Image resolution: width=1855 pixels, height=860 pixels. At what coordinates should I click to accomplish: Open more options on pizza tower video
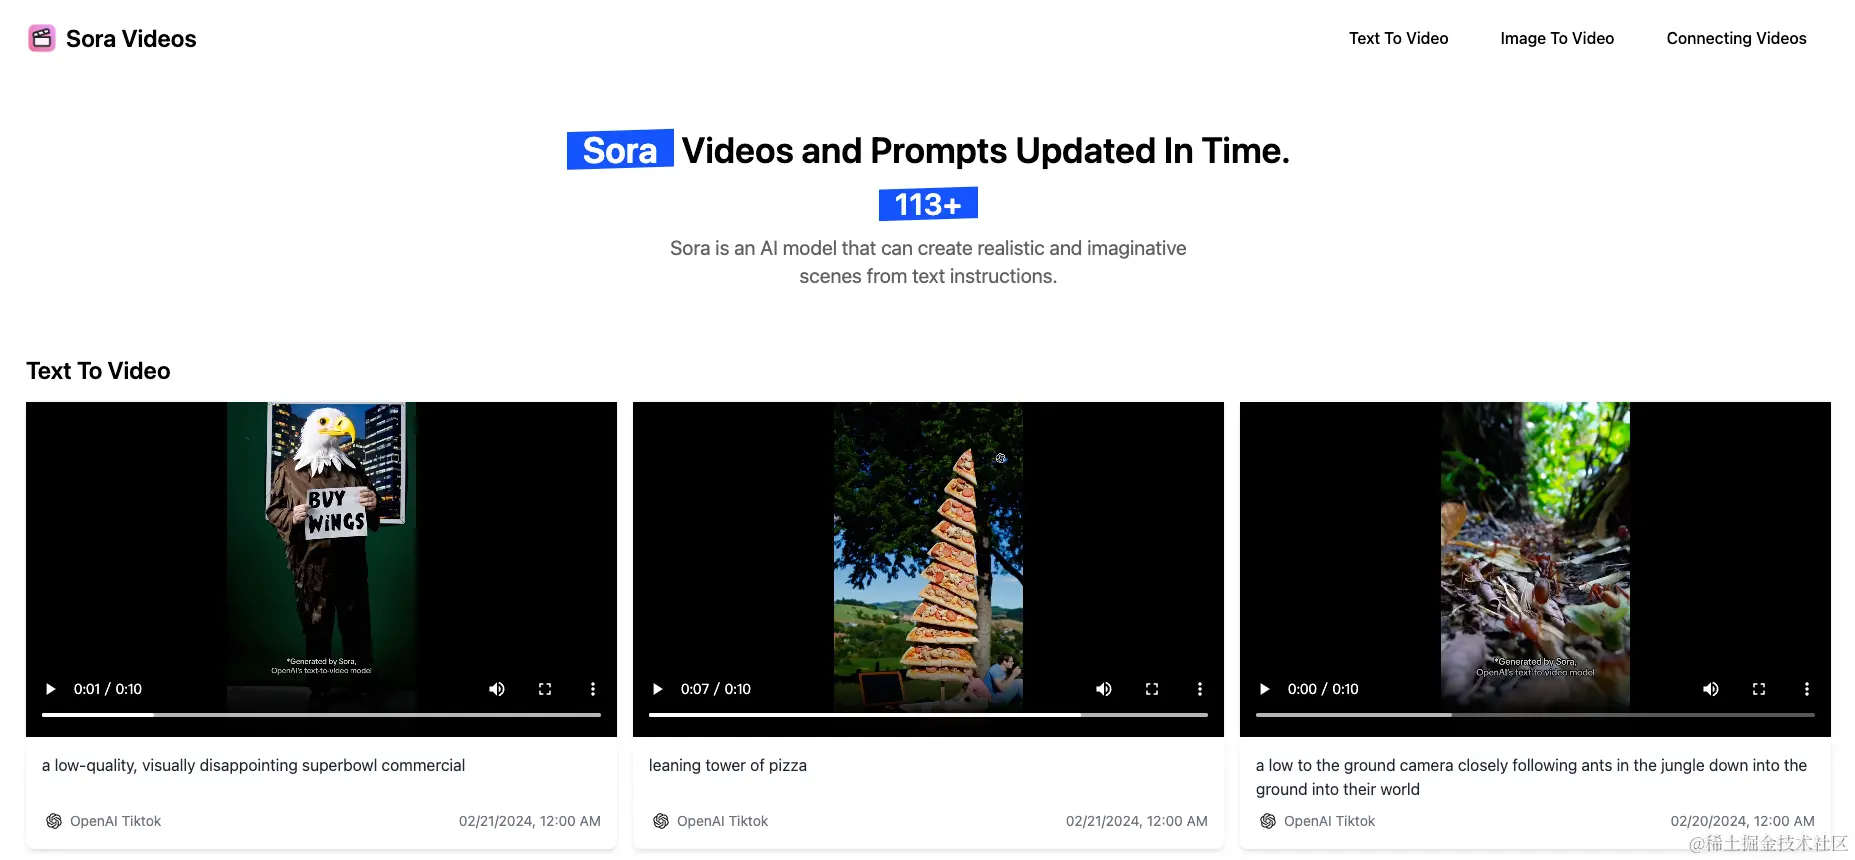(1200, 689)
